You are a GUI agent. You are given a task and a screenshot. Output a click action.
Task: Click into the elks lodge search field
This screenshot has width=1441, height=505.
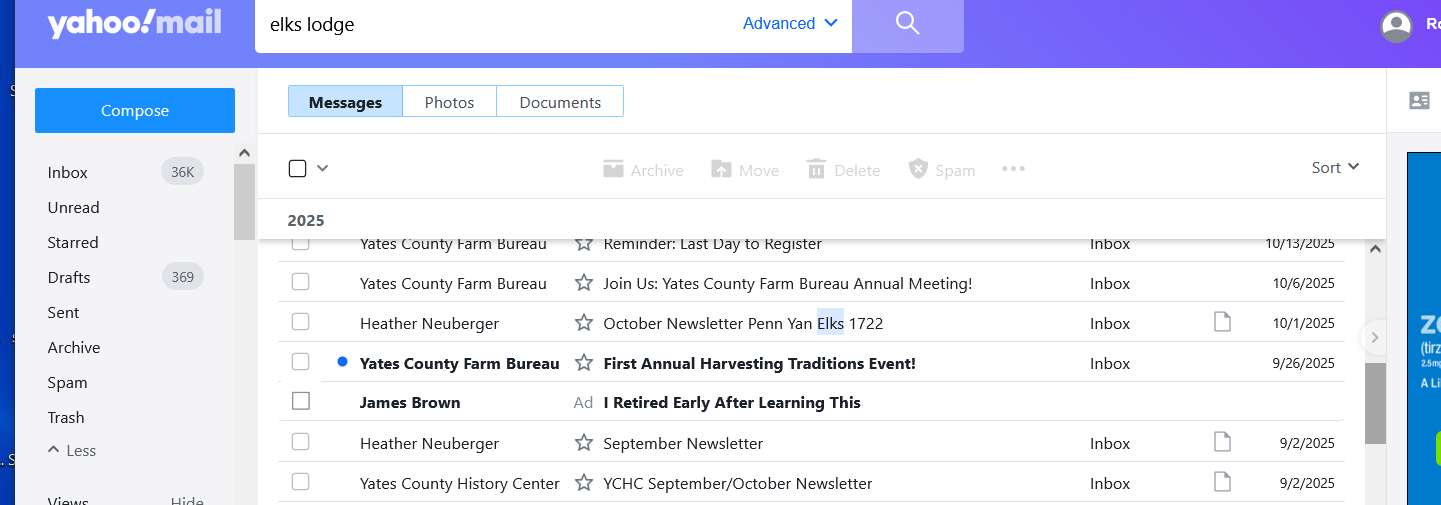click(x=500, y=24)
